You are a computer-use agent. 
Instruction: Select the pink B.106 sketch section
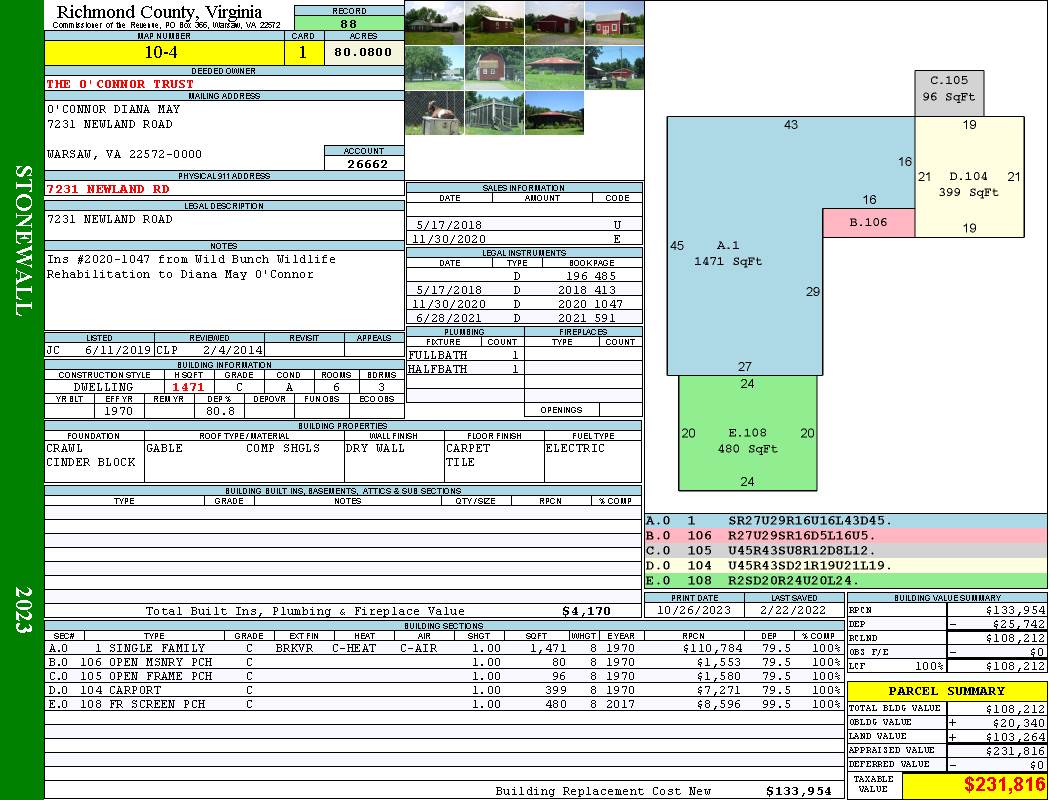coord(869,222)
